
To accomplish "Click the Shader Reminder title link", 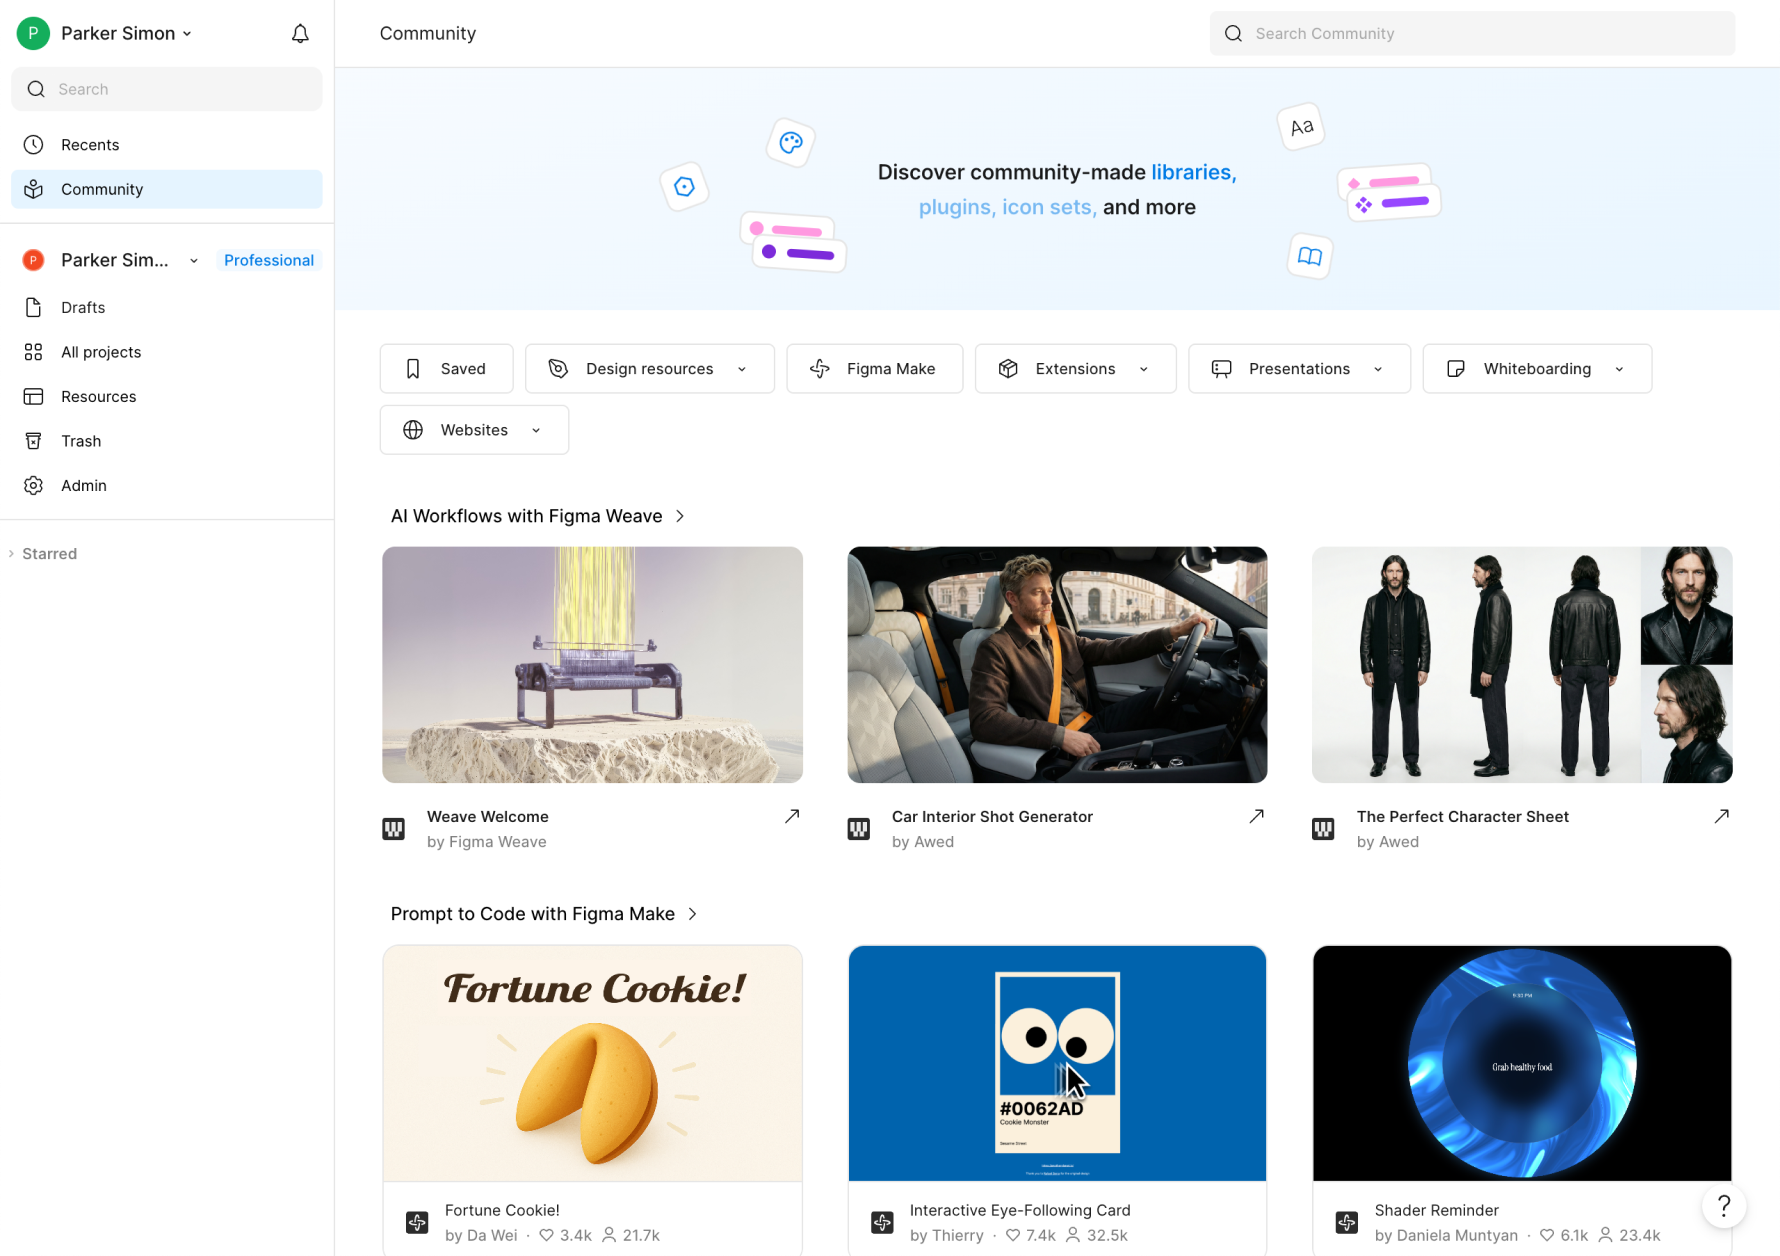I will (x=1436, y=1210).
